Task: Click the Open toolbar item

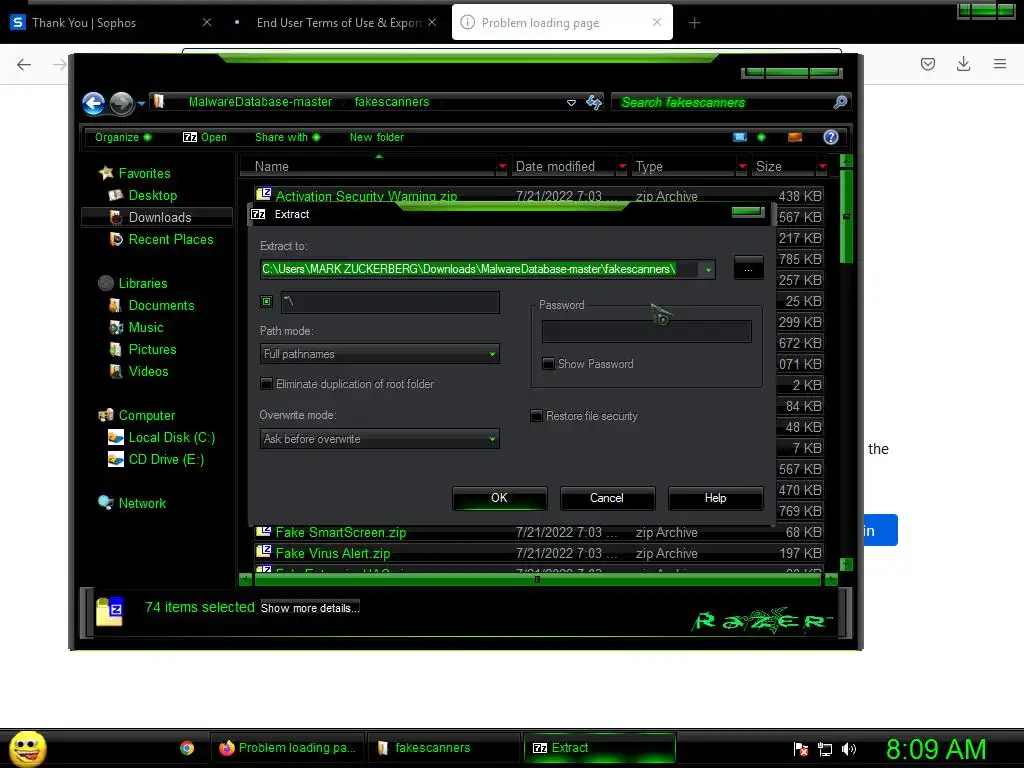Action: tap(205, 137)
